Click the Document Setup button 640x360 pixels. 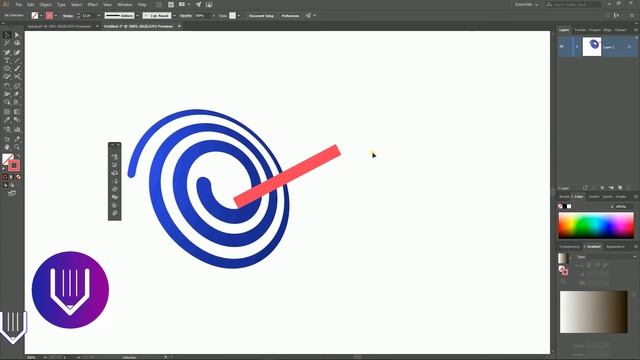coord(261,16)
